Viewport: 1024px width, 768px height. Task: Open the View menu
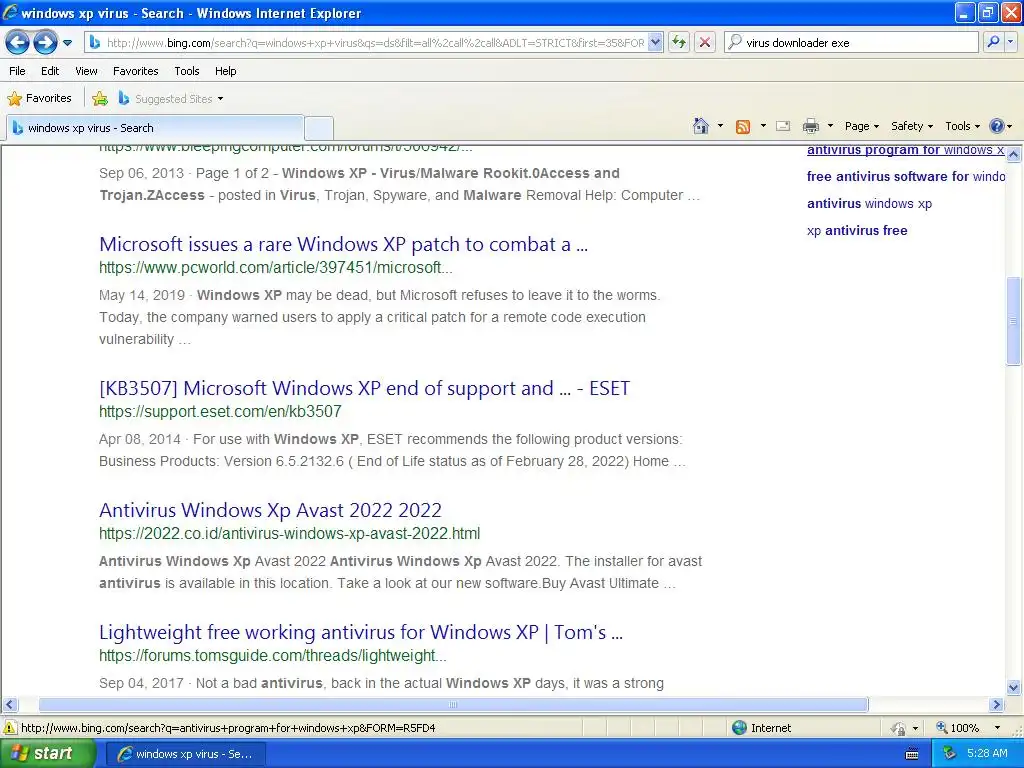coord(86,71)
